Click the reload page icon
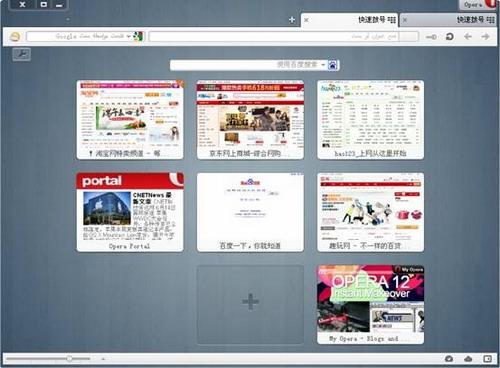This screenshot has width=500, height=368. pyautogui.click(x=449, y=36)
